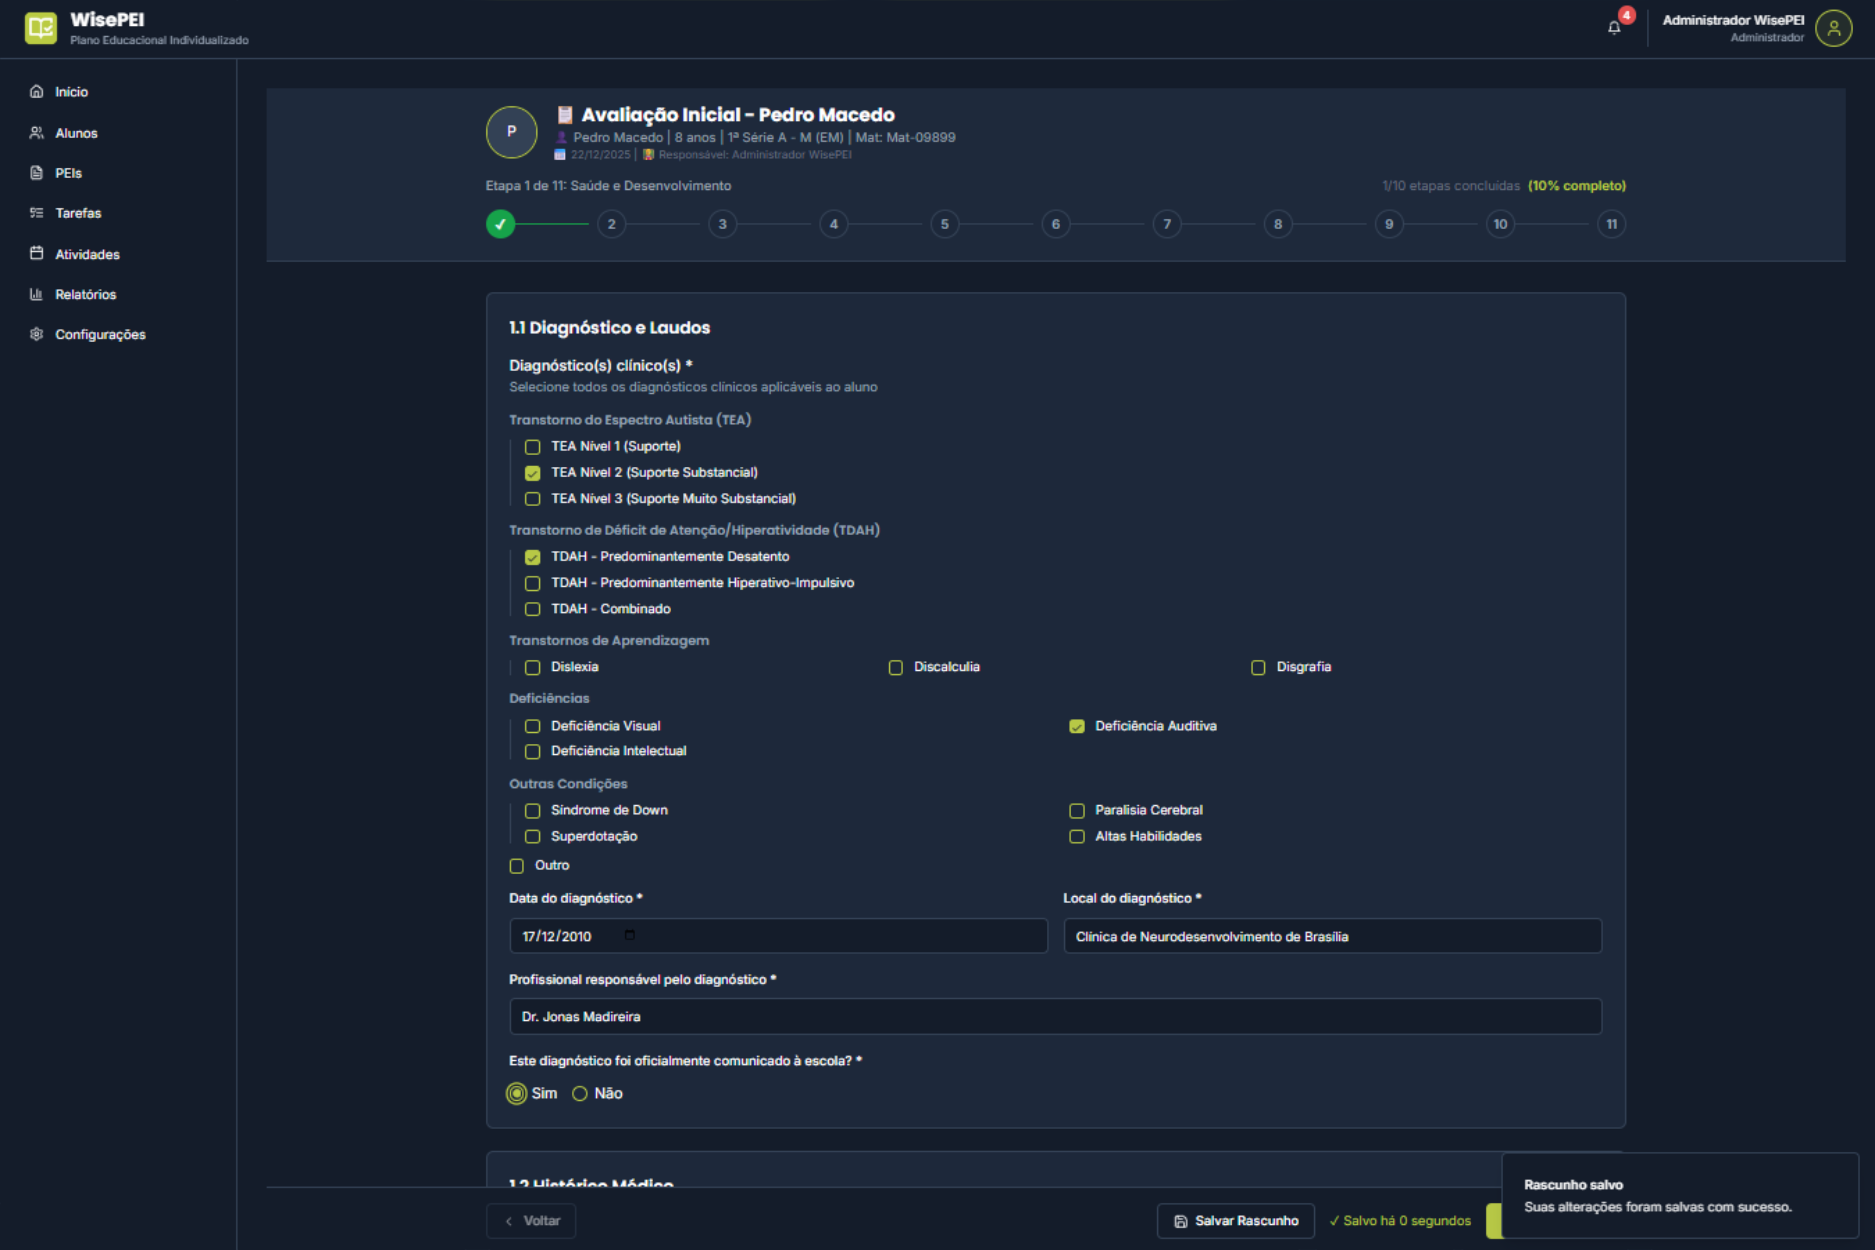Jump to step 5 in progress stepper

point(945,224)
